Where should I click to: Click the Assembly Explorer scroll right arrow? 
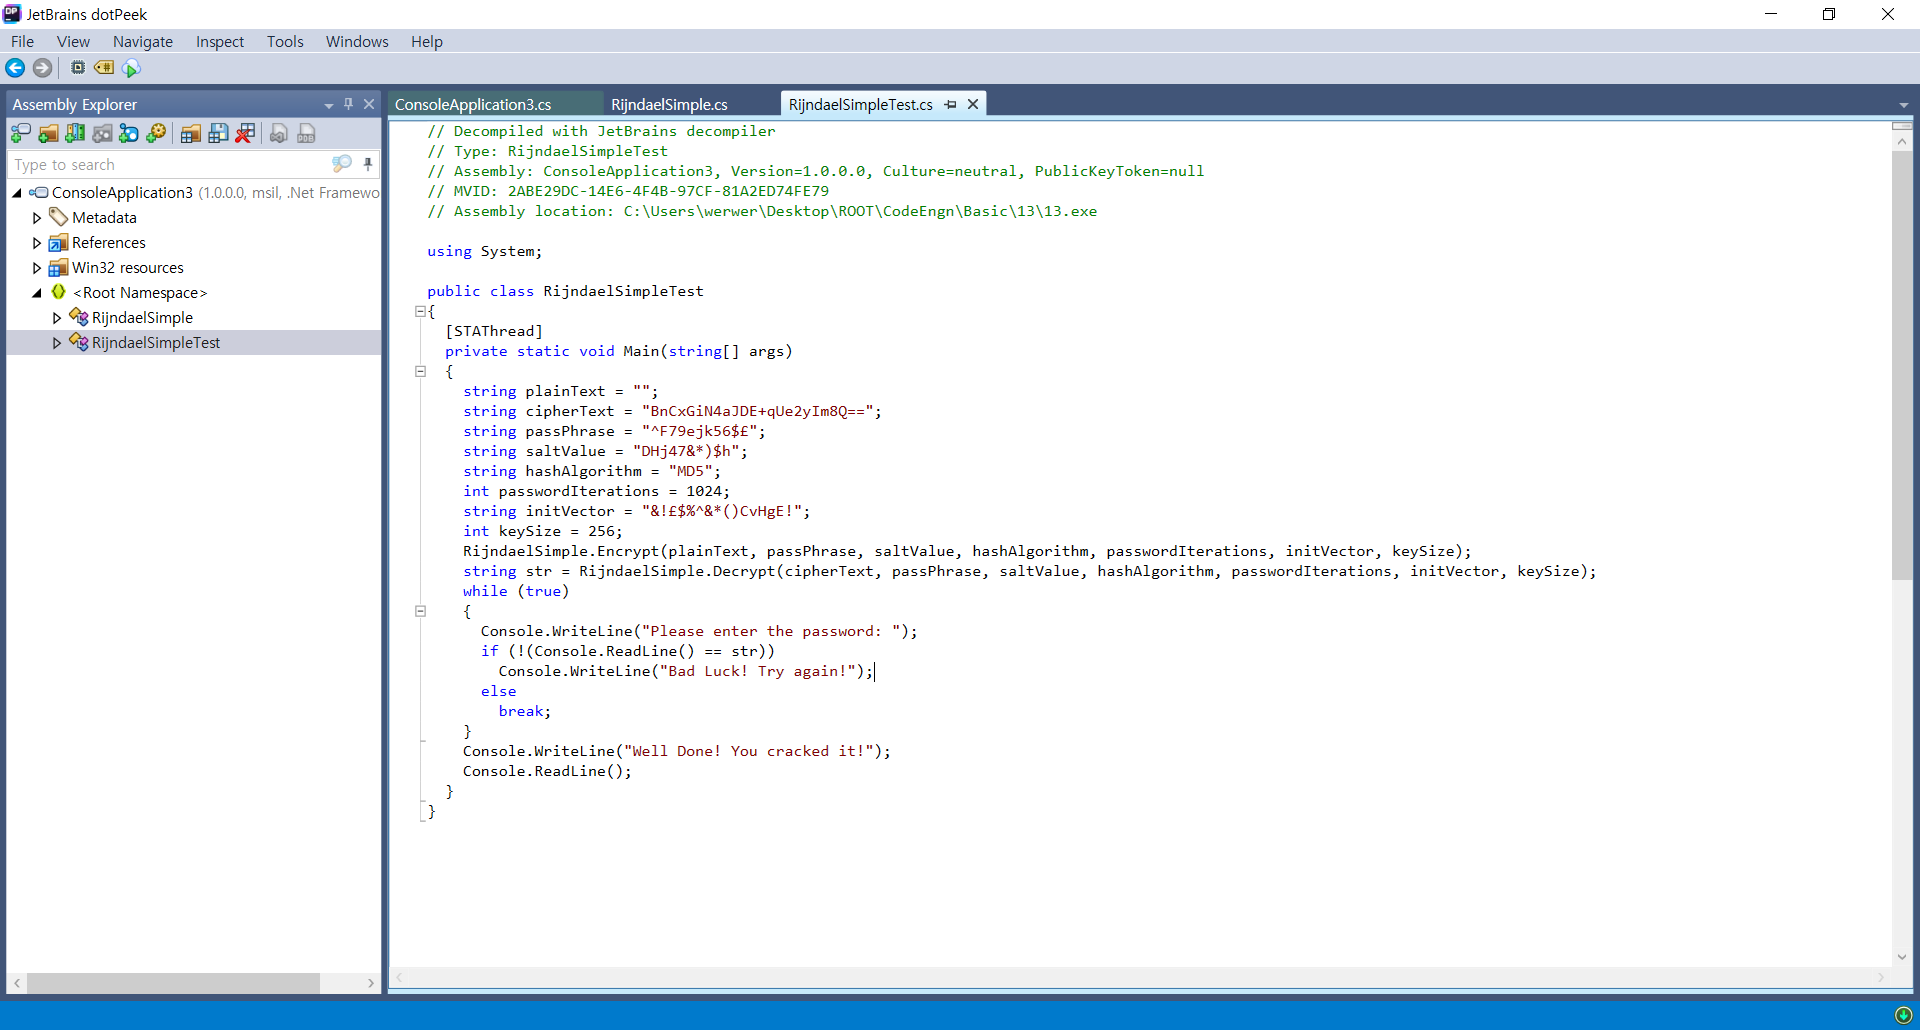(x=371, y=983)
